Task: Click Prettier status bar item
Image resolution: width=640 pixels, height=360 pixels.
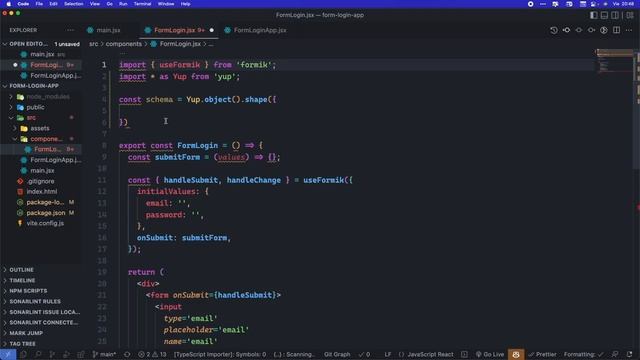Action: pyautogui.click(x=542, y=354)
